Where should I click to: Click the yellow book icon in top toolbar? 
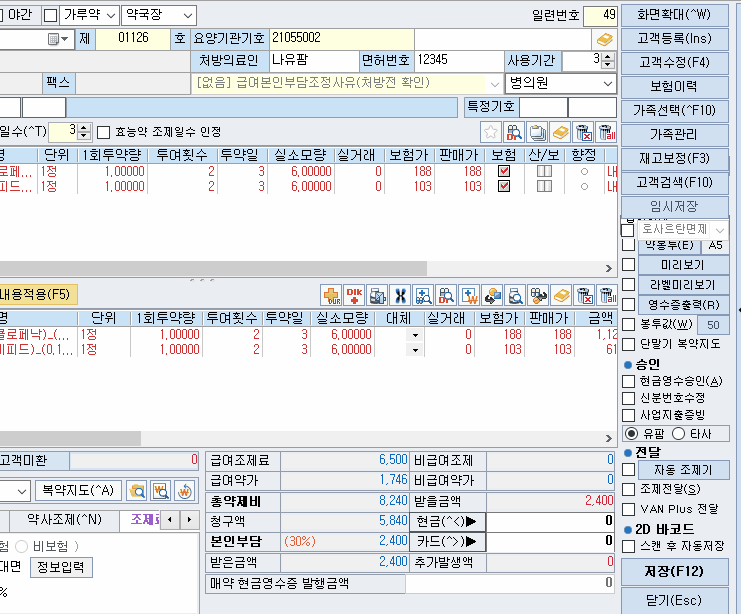[x=560, y=132]
